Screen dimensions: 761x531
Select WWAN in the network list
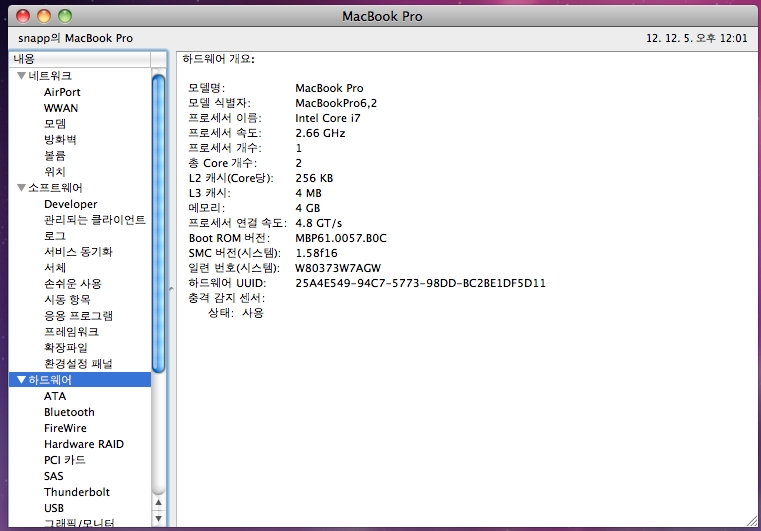click(60, 108)
